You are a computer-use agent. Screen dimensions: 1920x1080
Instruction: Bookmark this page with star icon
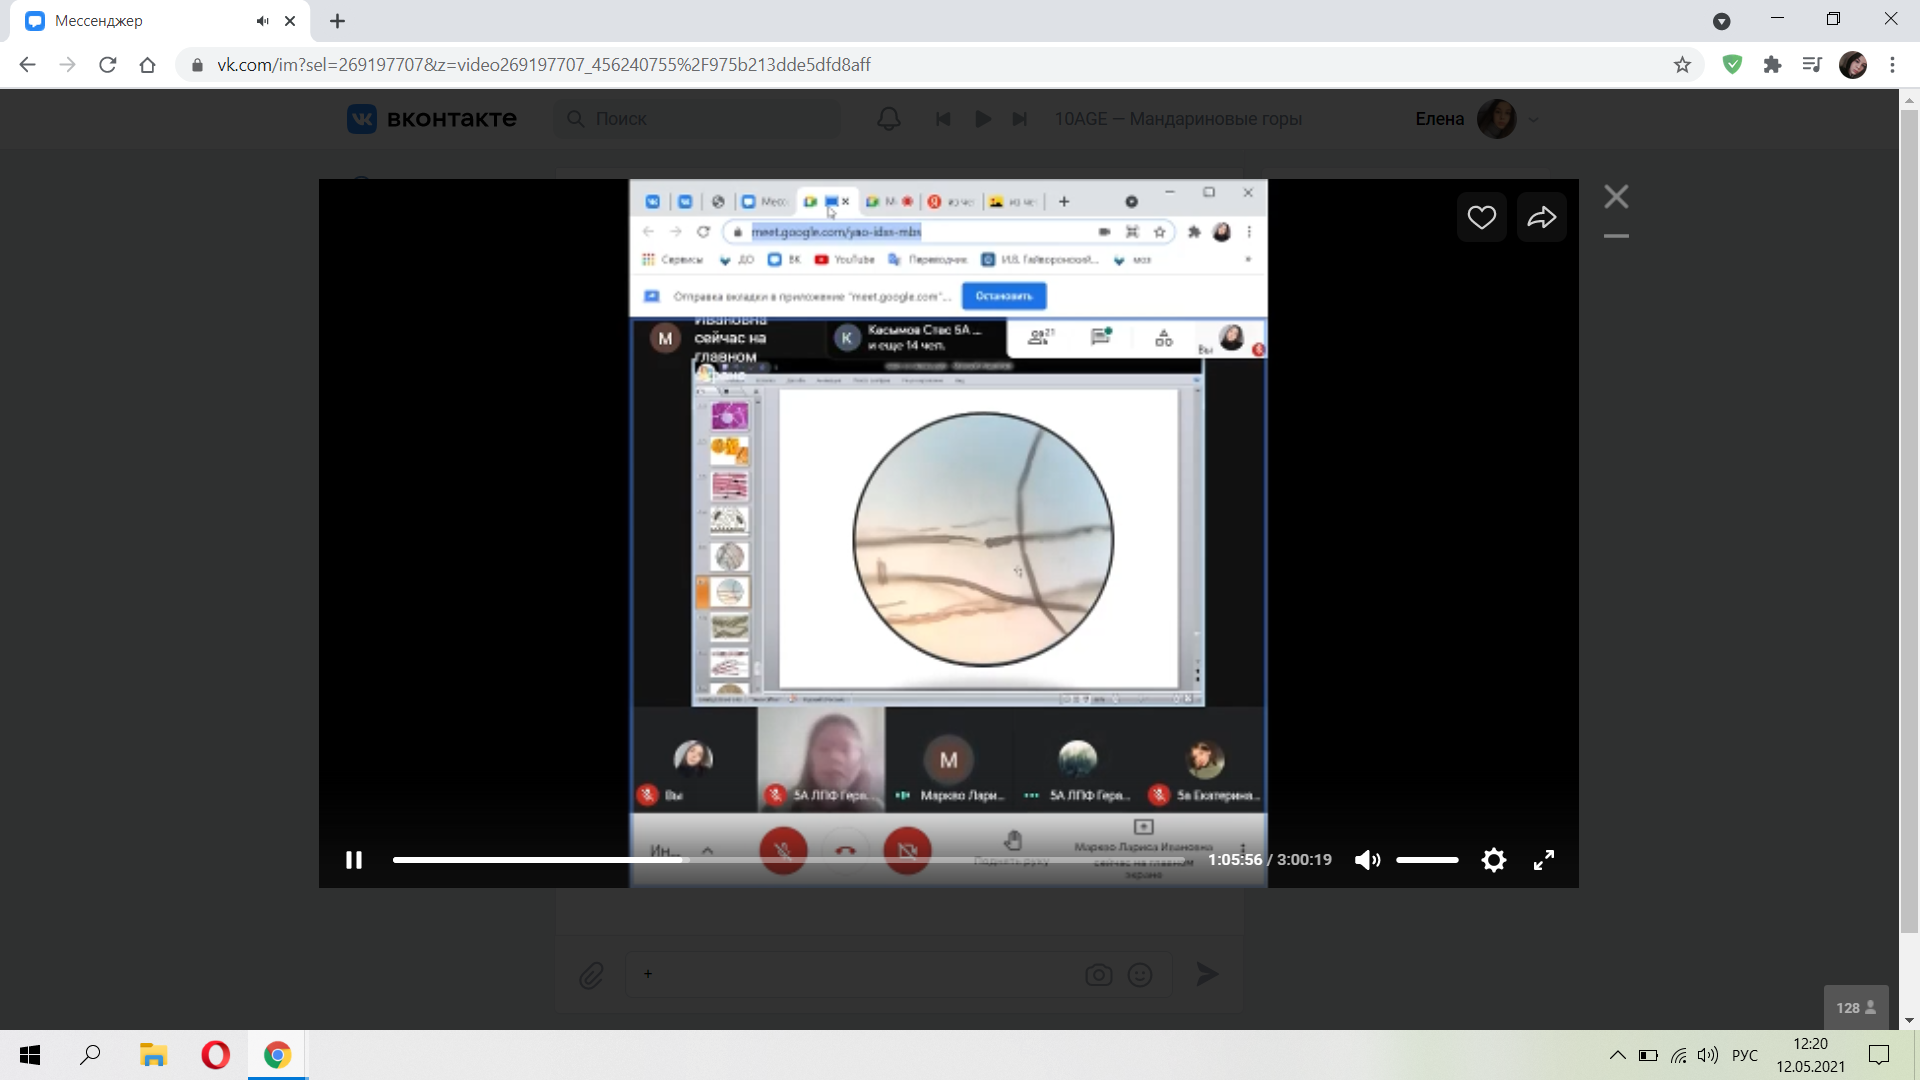[1682, 65]
